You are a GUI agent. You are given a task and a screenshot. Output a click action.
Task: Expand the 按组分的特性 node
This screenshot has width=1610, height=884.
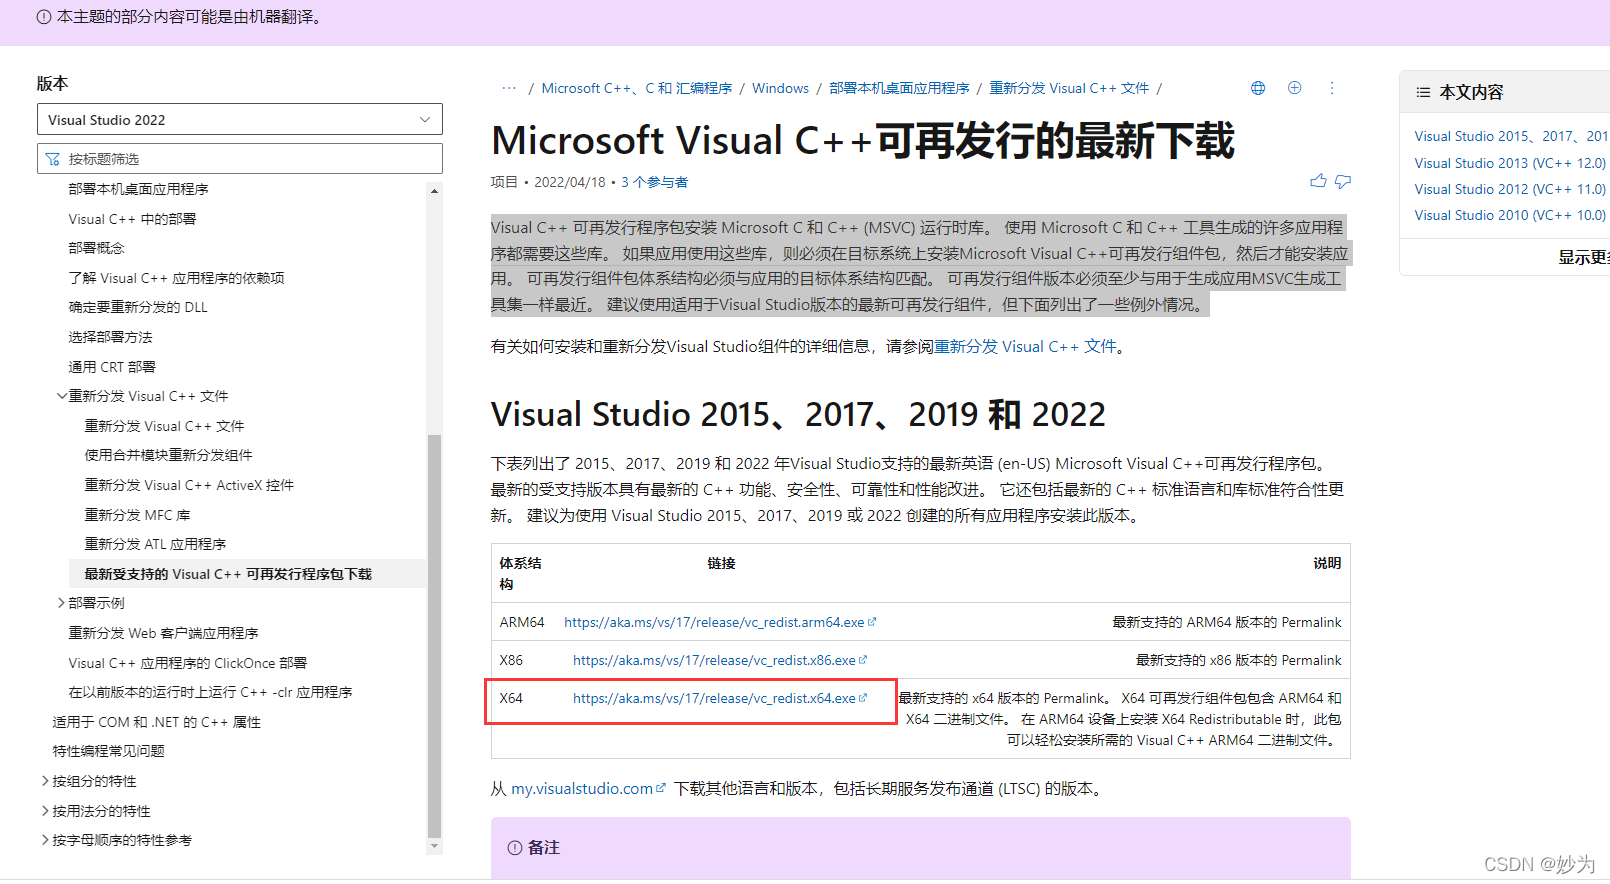click(x=46, y=781)
